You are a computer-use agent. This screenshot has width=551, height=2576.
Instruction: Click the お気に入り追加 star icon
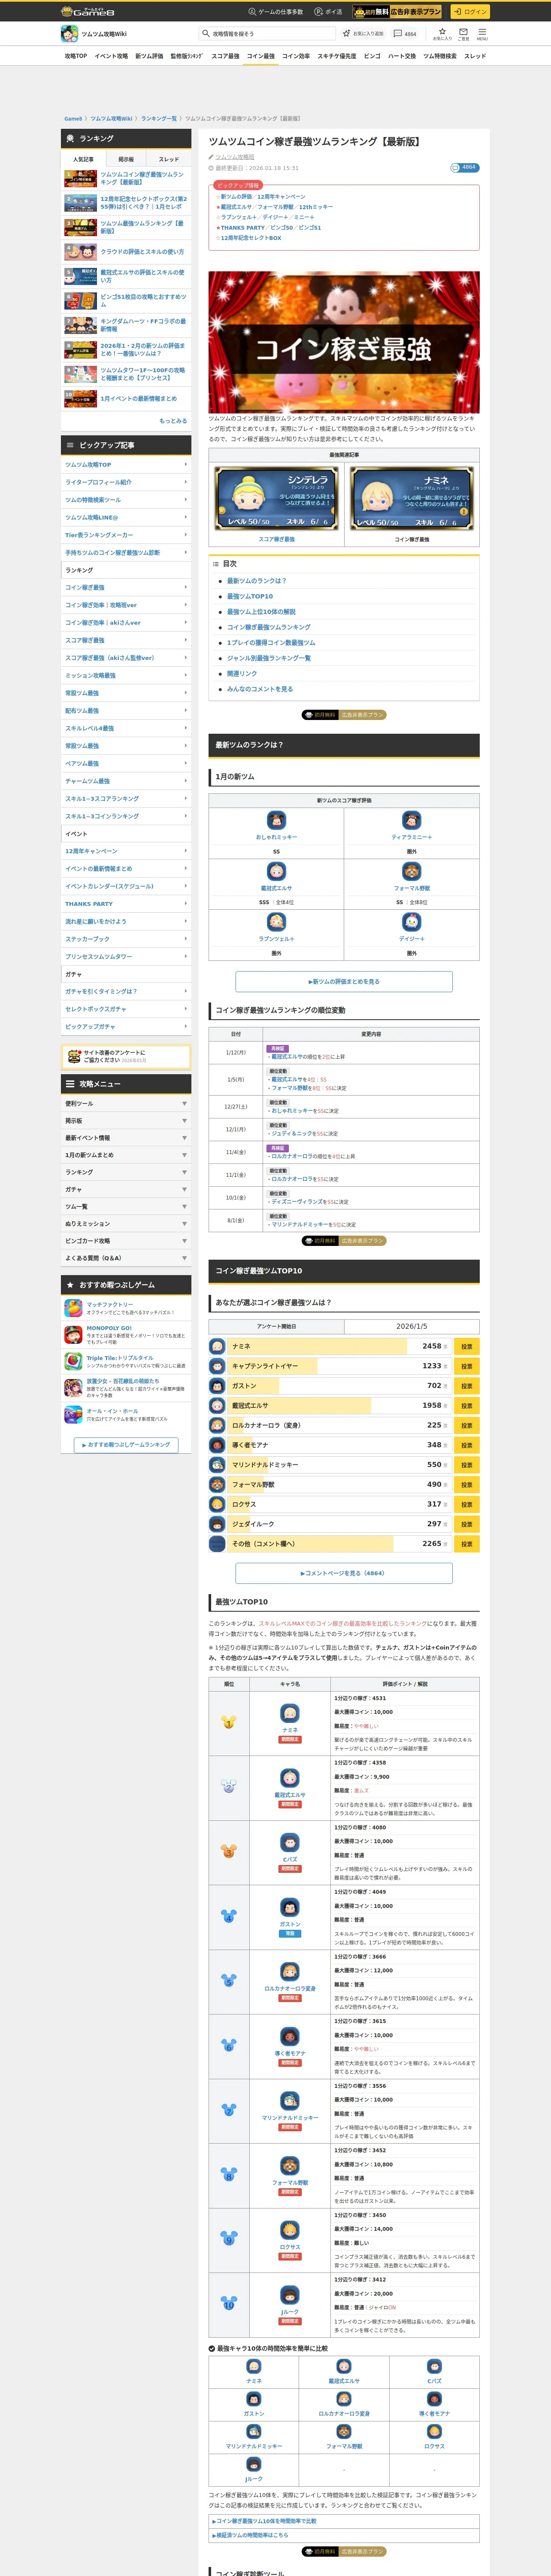coord(347,33)
